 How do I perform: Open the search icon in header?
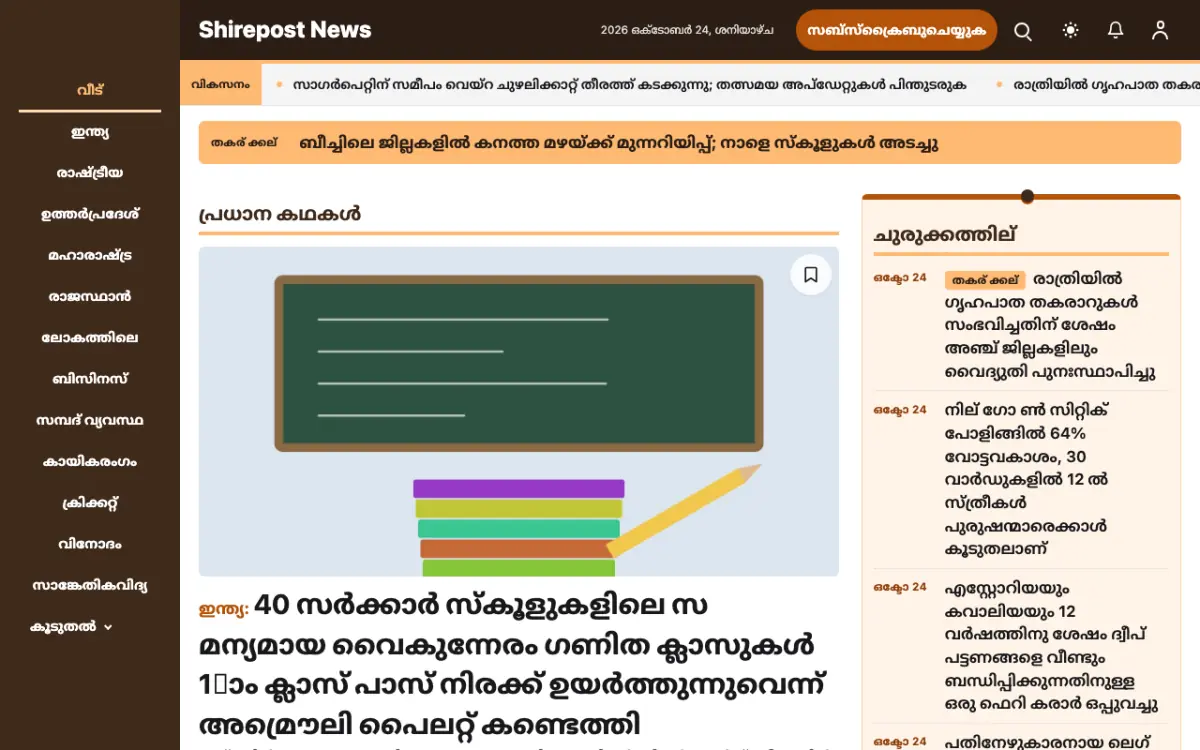[1023, 31]
